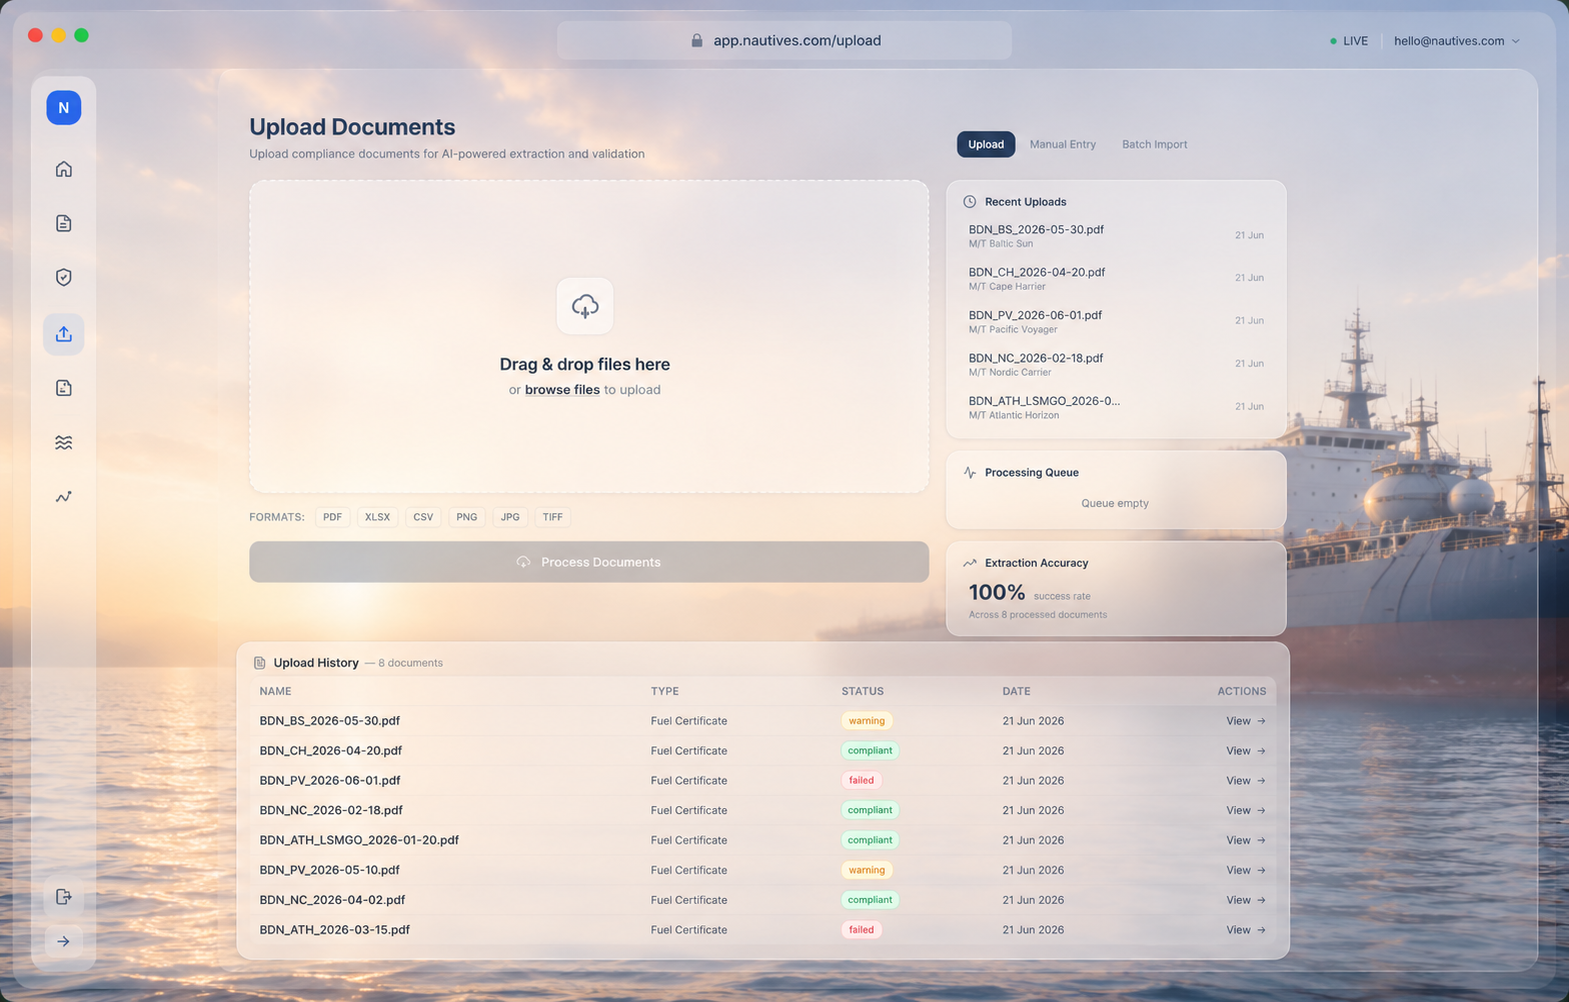Screen dimensions: 1569x1002
Task: Click the lock icon in address bar
Action: tap(697, 41)
